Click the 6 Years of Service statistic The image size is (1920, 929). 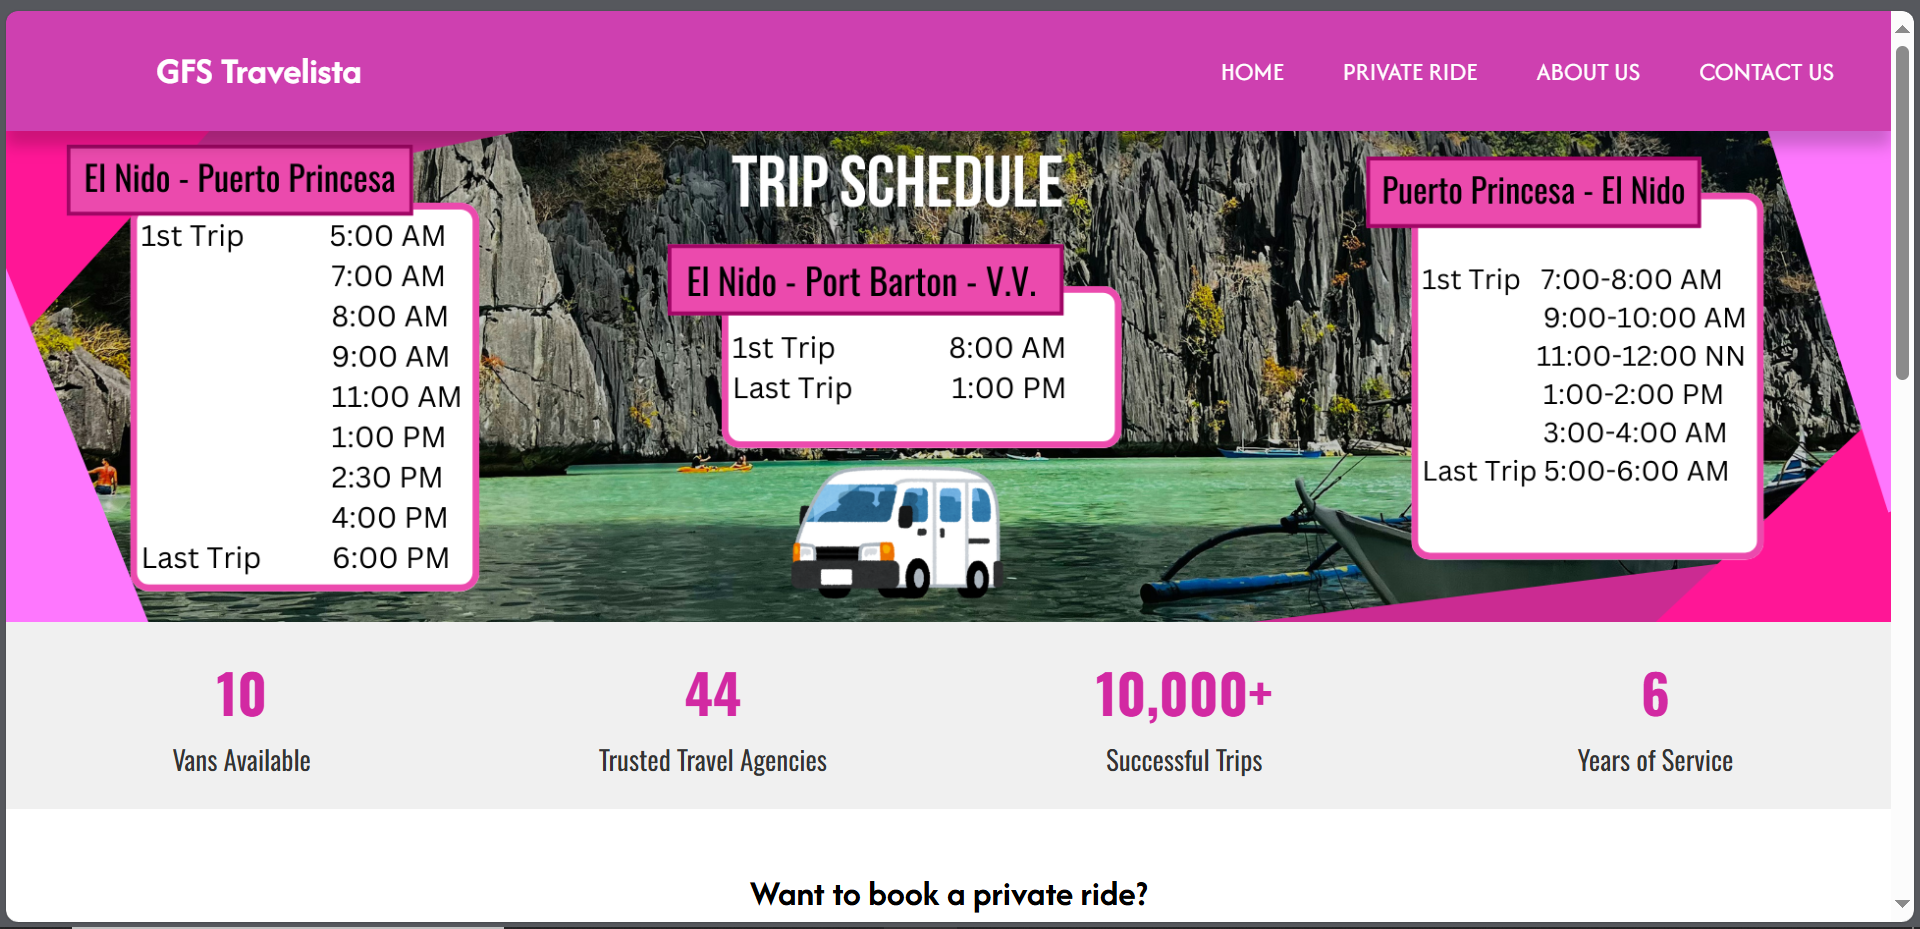(1654, 720)
